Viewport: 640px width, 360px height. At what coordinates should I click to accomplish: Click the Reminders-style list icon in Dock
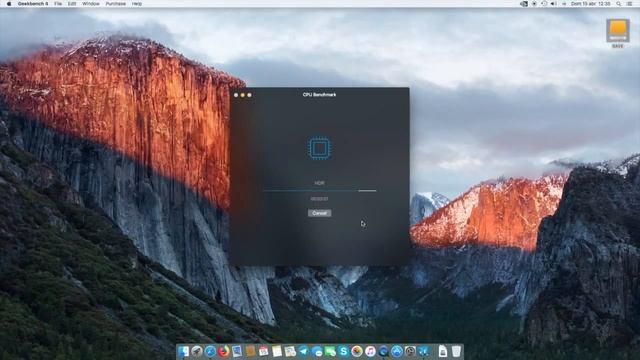pyautogui.click(x=290, y=351)
